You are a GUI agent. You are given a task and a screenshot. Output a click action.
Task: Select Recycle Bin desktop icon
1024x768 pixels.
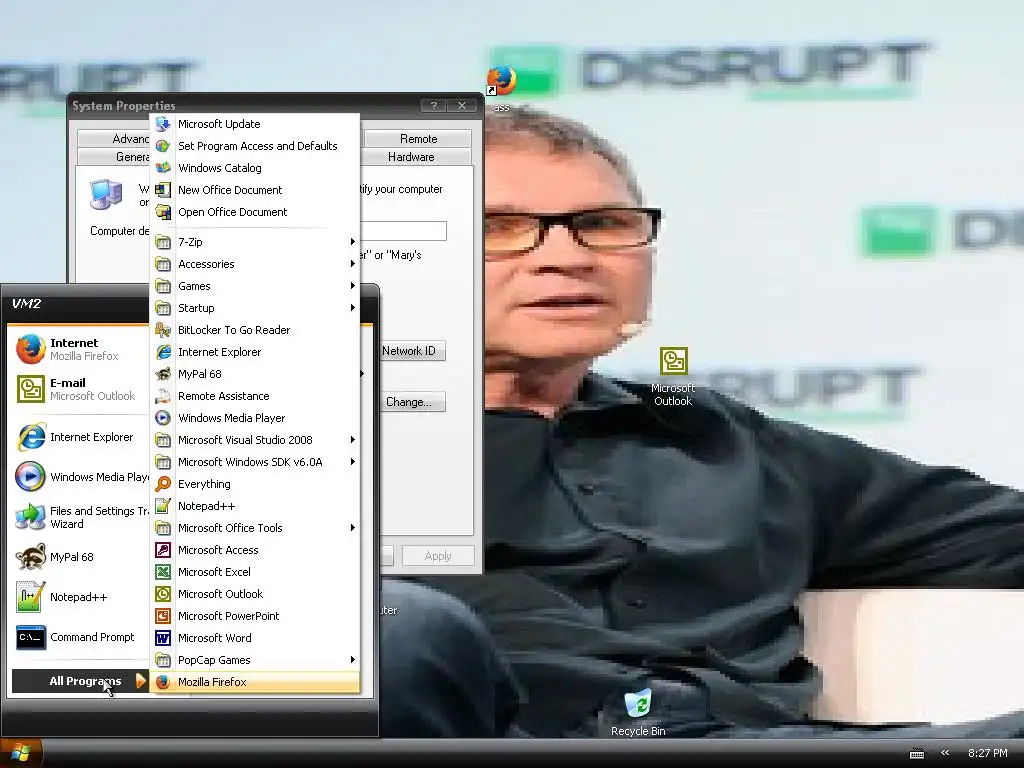pyautogui.click(x=638, y=712)
